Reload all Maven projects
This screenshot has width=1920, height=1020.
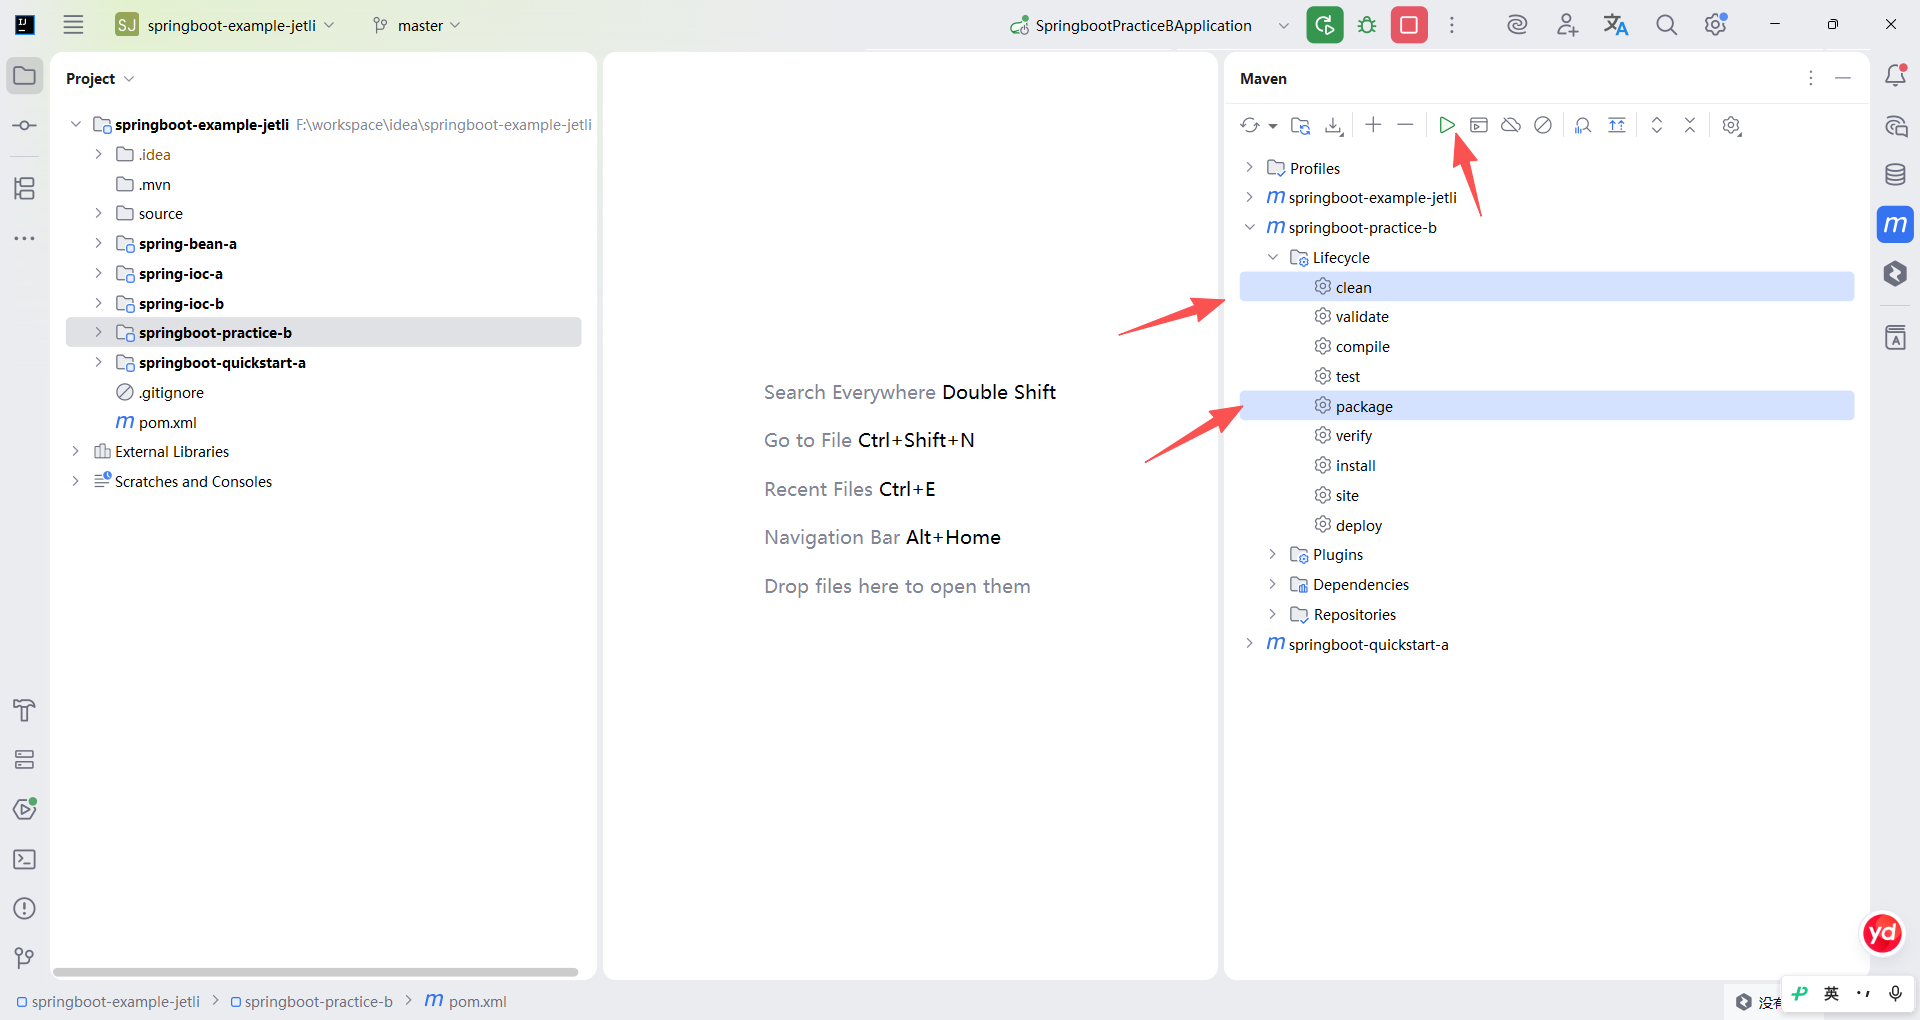[x=1250, y=125]
